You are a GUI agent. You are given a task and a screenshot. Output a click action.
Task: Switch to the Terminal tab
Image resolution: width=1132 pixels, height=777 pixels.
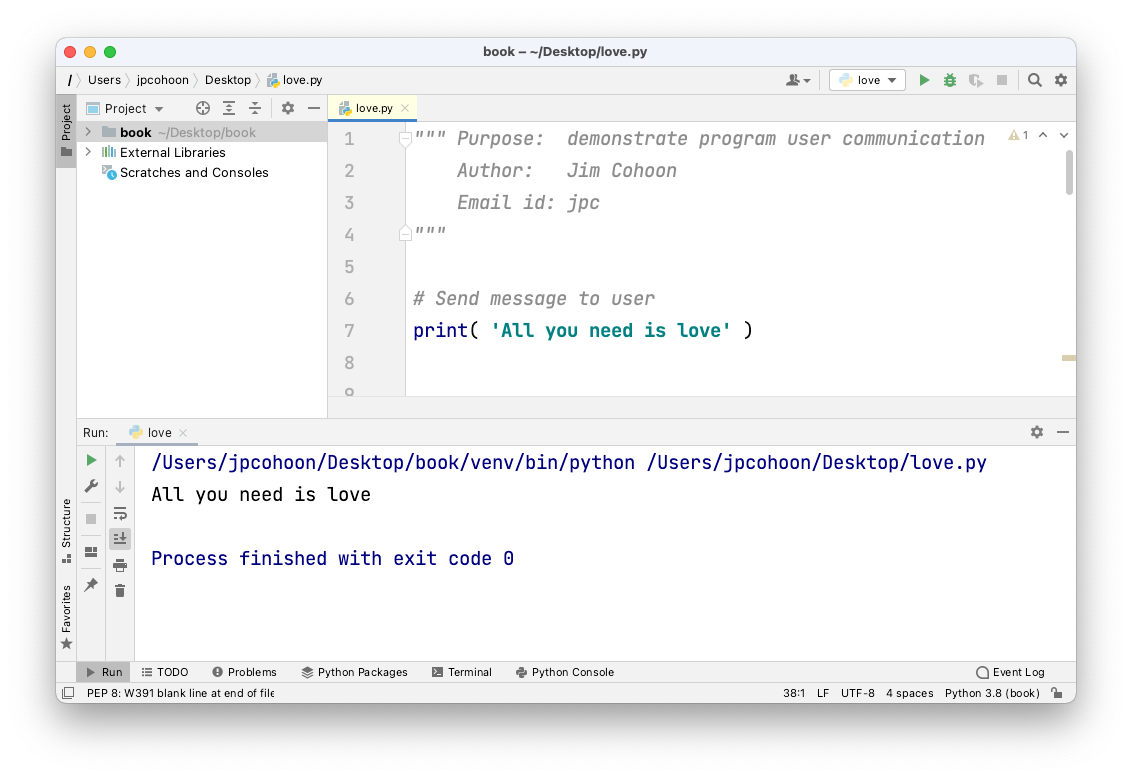coord(461,672)
